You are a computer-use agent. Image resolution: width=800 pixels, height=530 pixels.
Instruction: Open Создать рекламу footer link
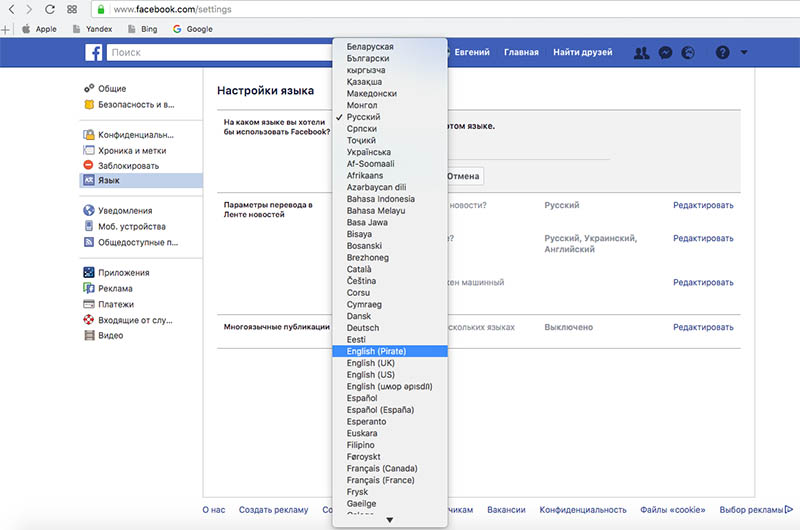coord(273,510)
